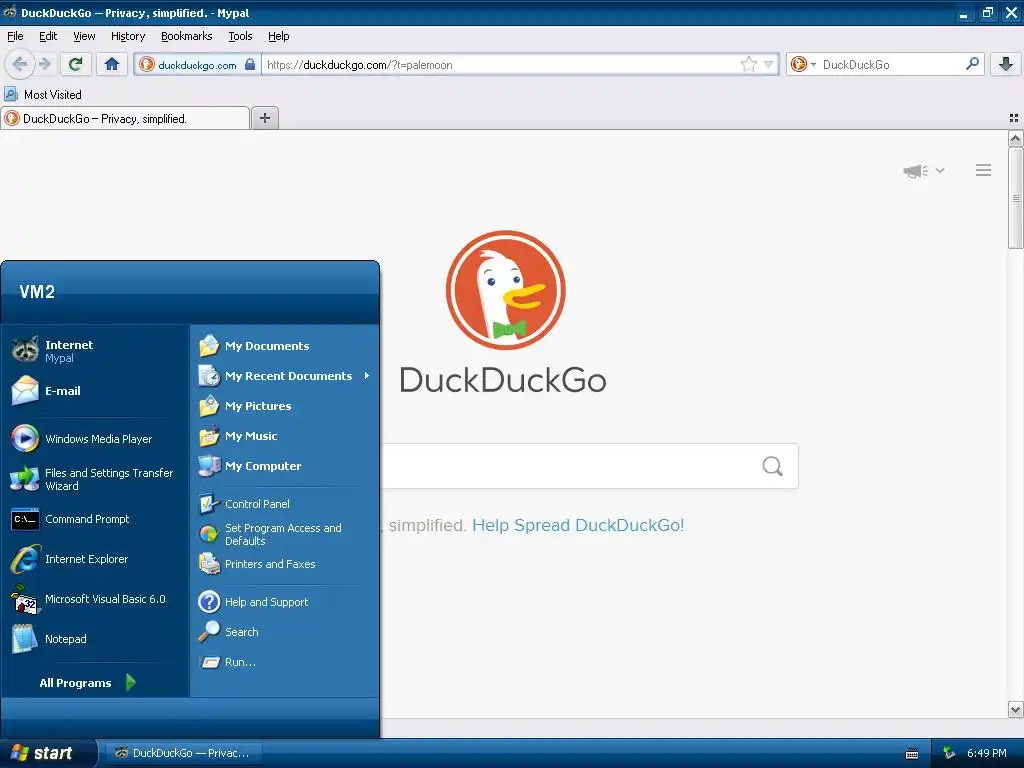Image resolution: width=1024 pixels, height=768 pixels.
Task: Open the Tools menu
Action: click(x=240, y=36)
